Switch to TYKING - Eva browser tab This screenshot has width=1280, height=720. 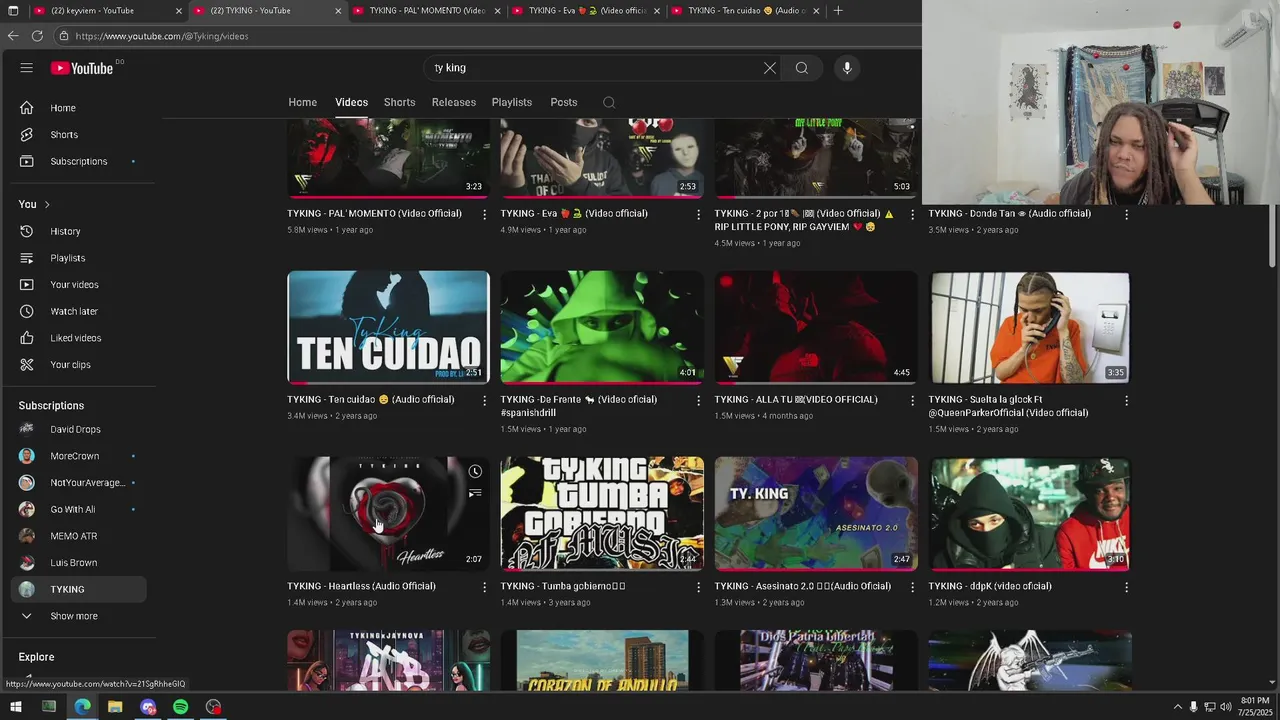[x=585, y=10]
